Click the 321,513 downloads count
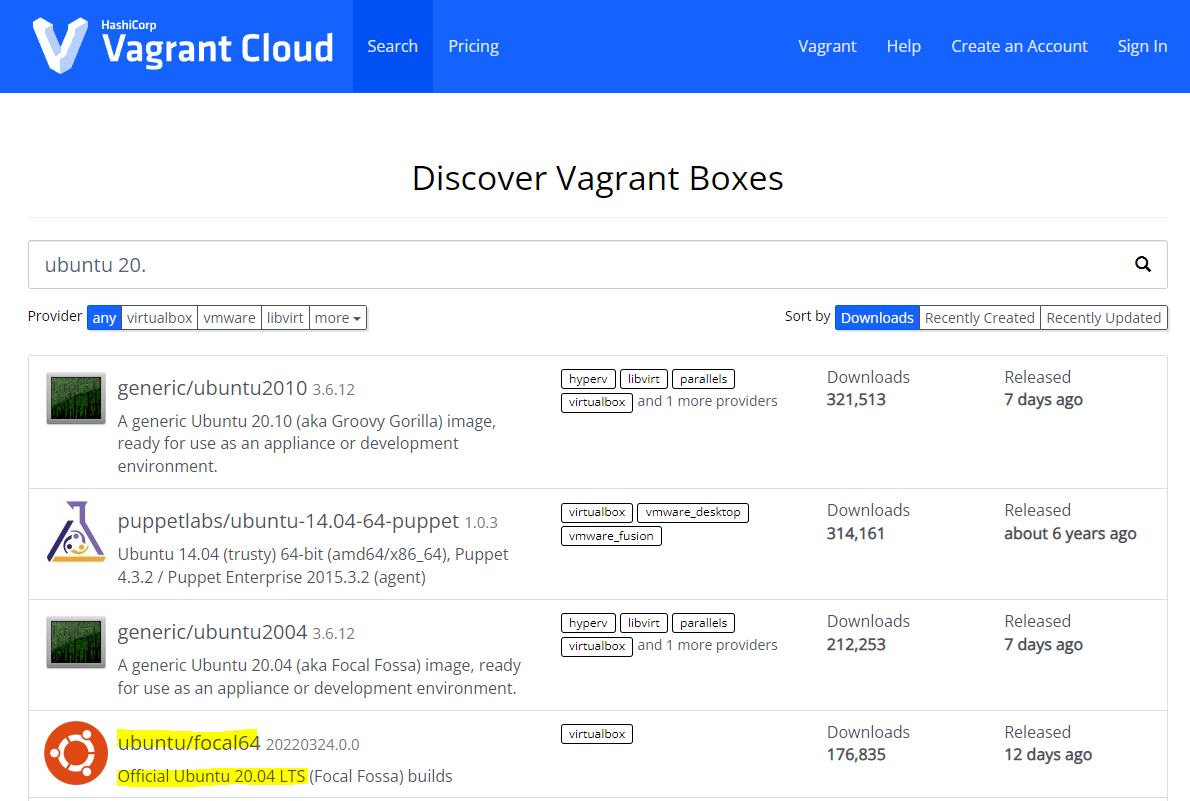Image resolution: width=1190 pixels, height=801 pixels. pyautogui.click(x=856, y=399)
